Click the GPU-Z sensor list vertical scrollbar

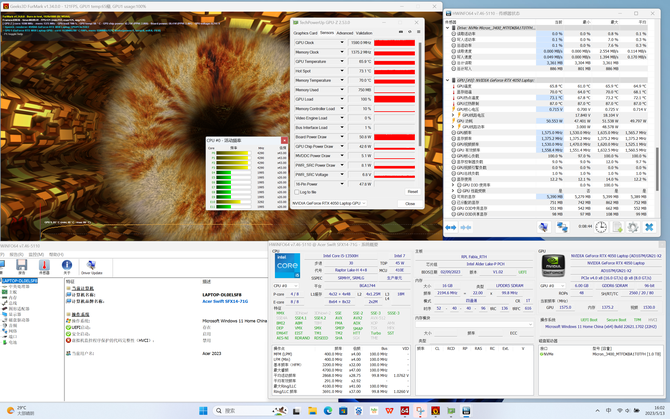tap(420, 94)
